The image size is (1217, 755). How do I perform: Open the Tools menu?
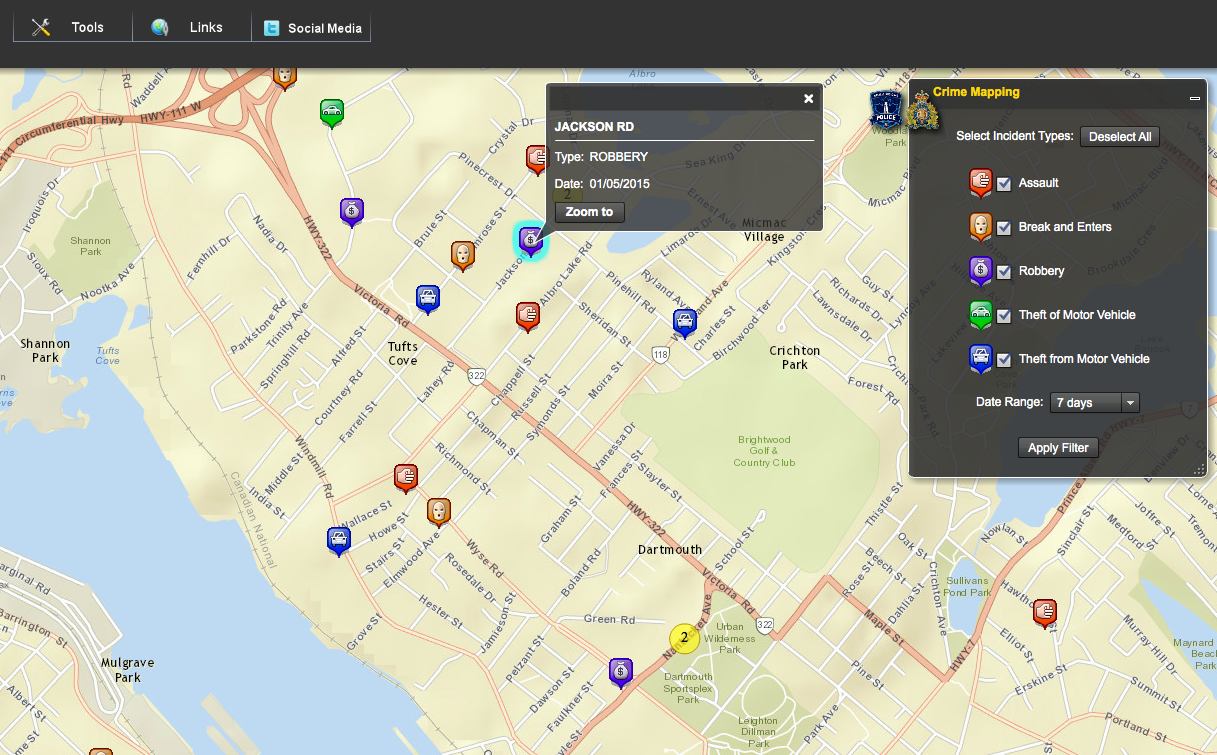pyautogui.click(x=72, y=27)
